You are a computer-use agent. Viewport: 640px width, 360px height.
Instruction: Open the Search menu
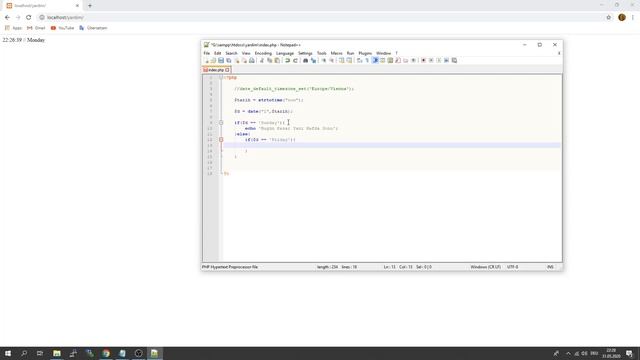[231, 53]
